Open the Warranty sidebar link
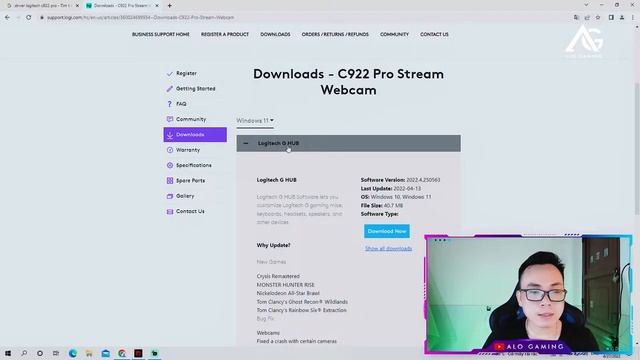Screen dimensions: 640x360 coord(188,150)
